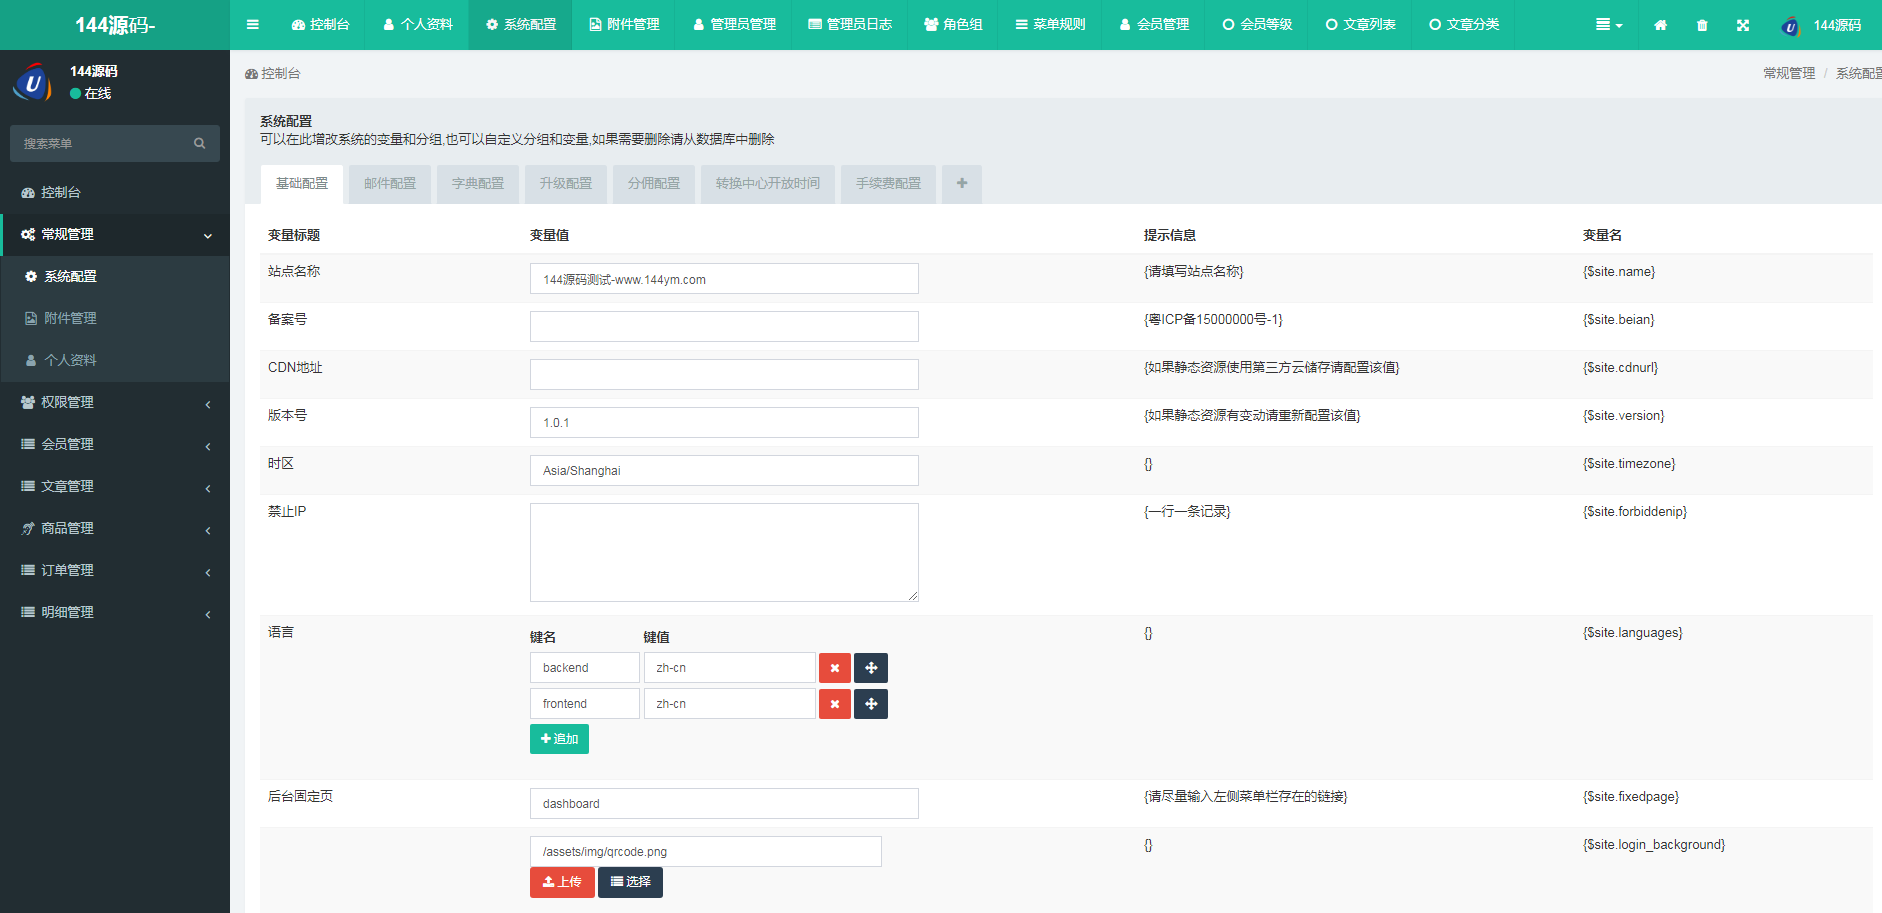Toggle the sidebar hamburger icon
Screen dimensions: 1882x913
click(253, 25)
